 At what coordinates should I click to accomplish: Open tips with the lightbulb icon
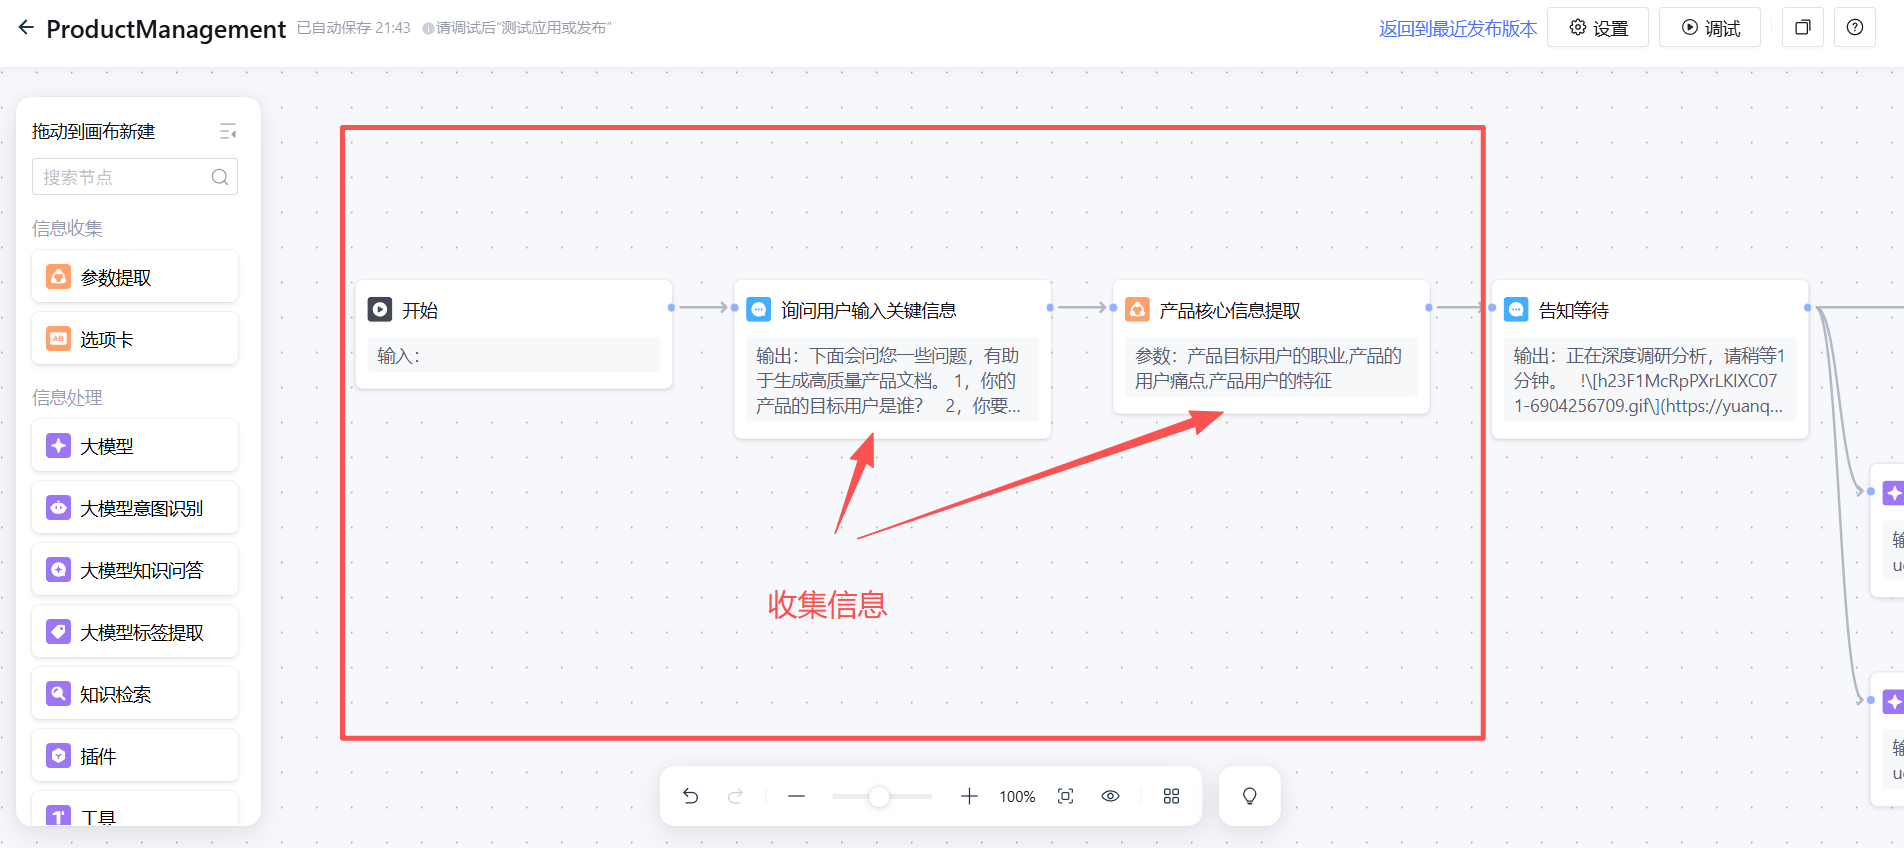[x=1250, y=796]
